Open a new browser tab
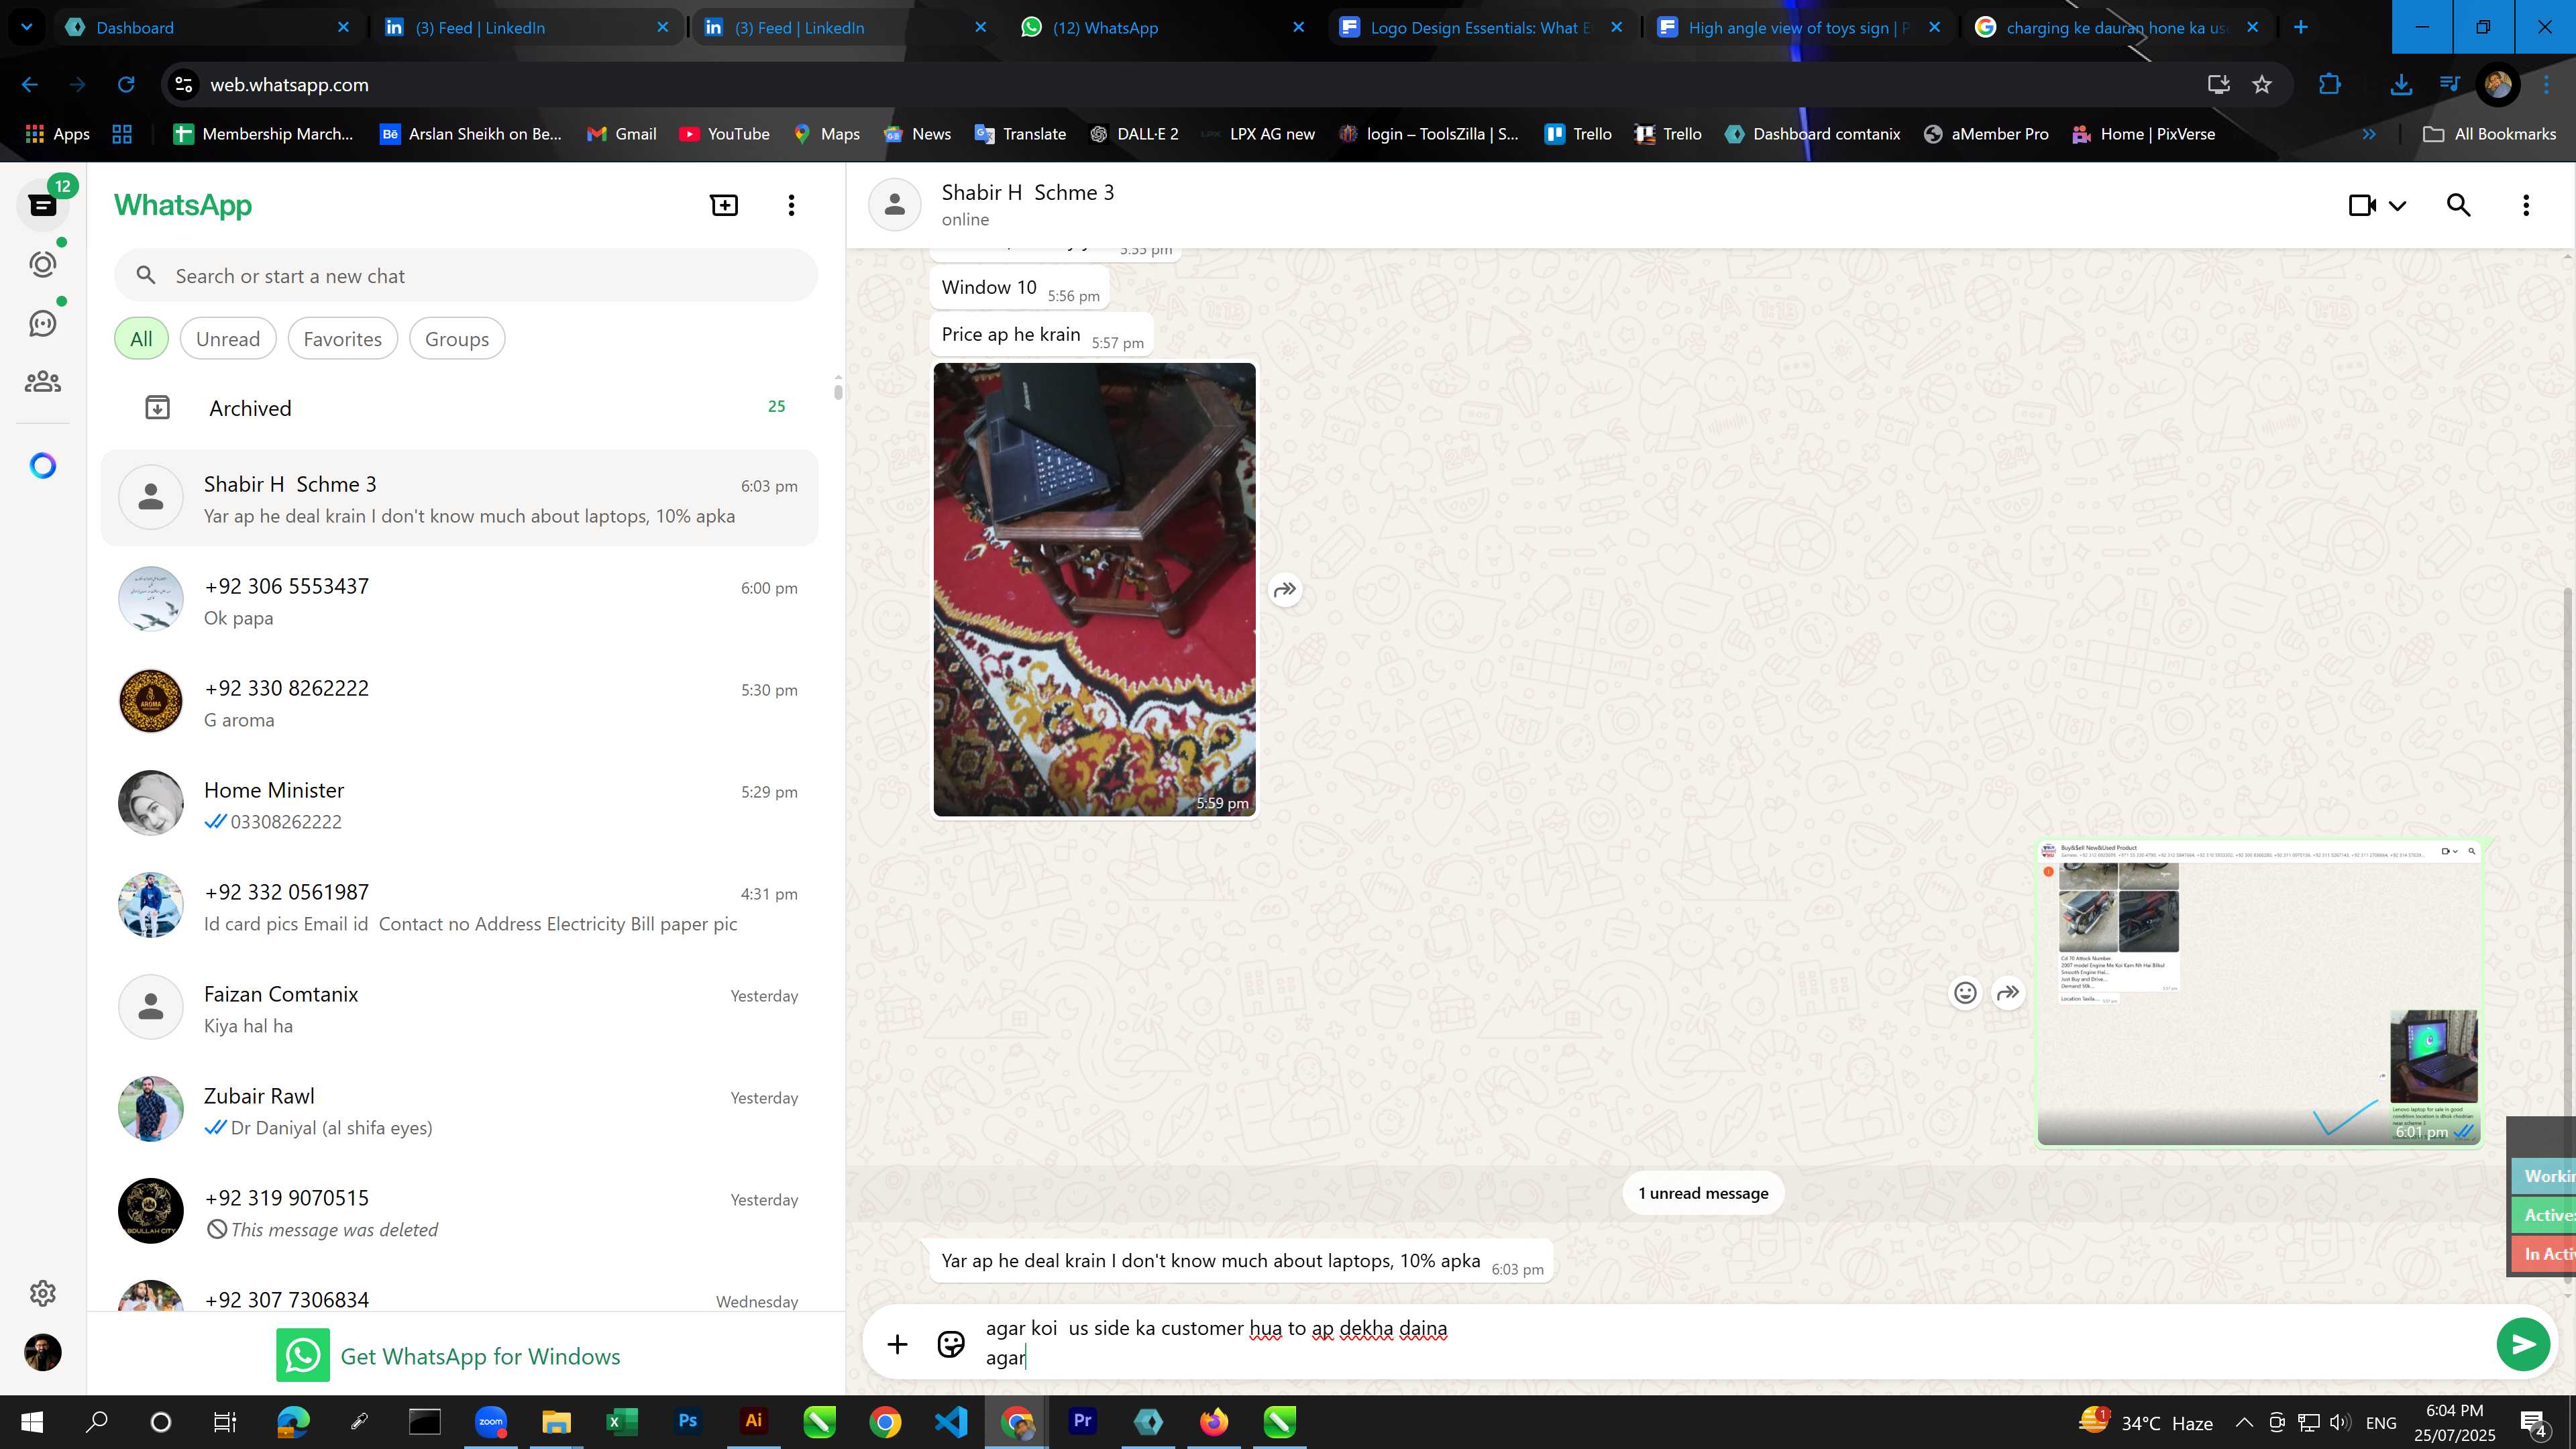This screenshot has height=1449, width=2576. [2300, 27]
